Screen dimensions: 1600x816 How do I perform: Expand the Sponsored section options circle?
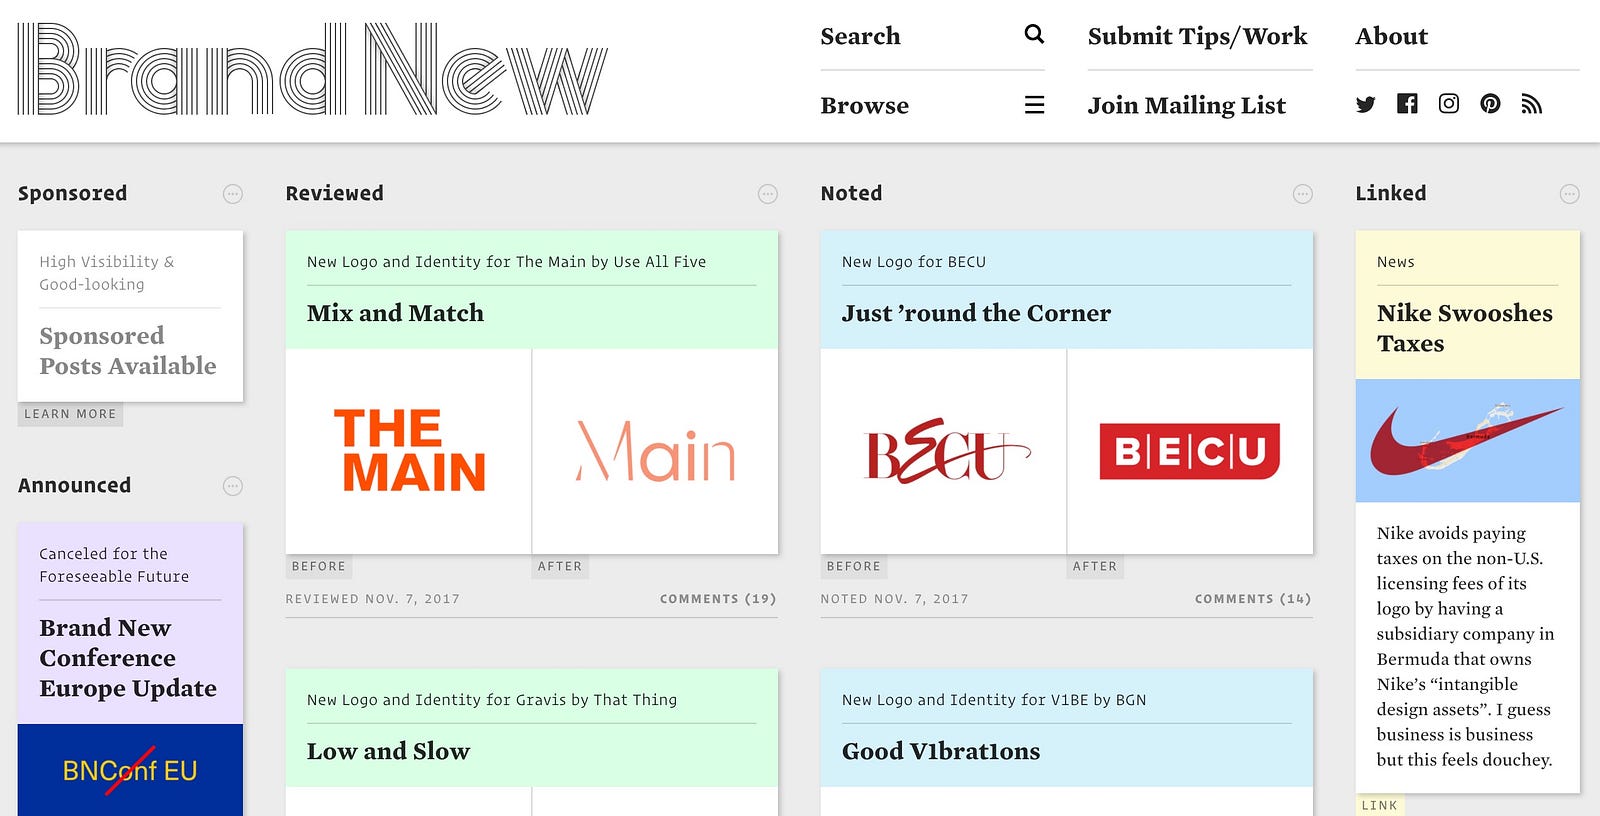point(233,194)
